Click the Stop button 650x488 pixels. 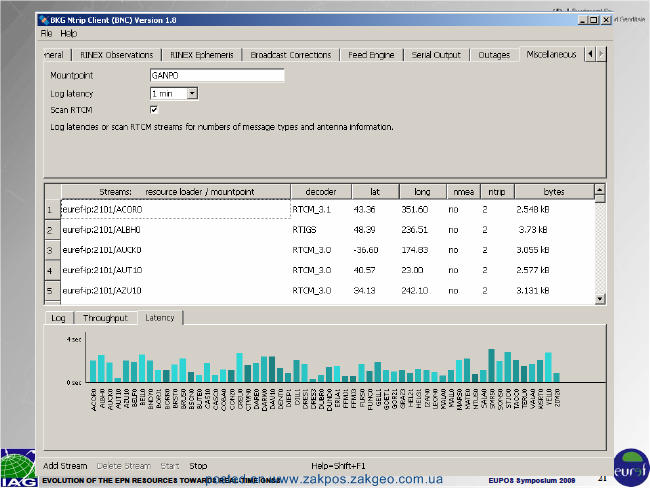pos(198,466)
